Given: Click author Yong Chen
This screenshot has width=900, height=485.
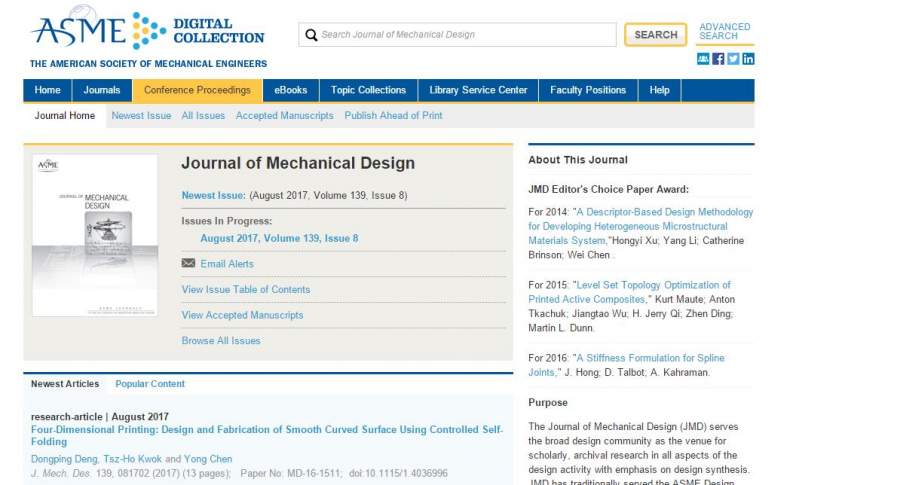Looking at the screenshot, I should (208, 459).
